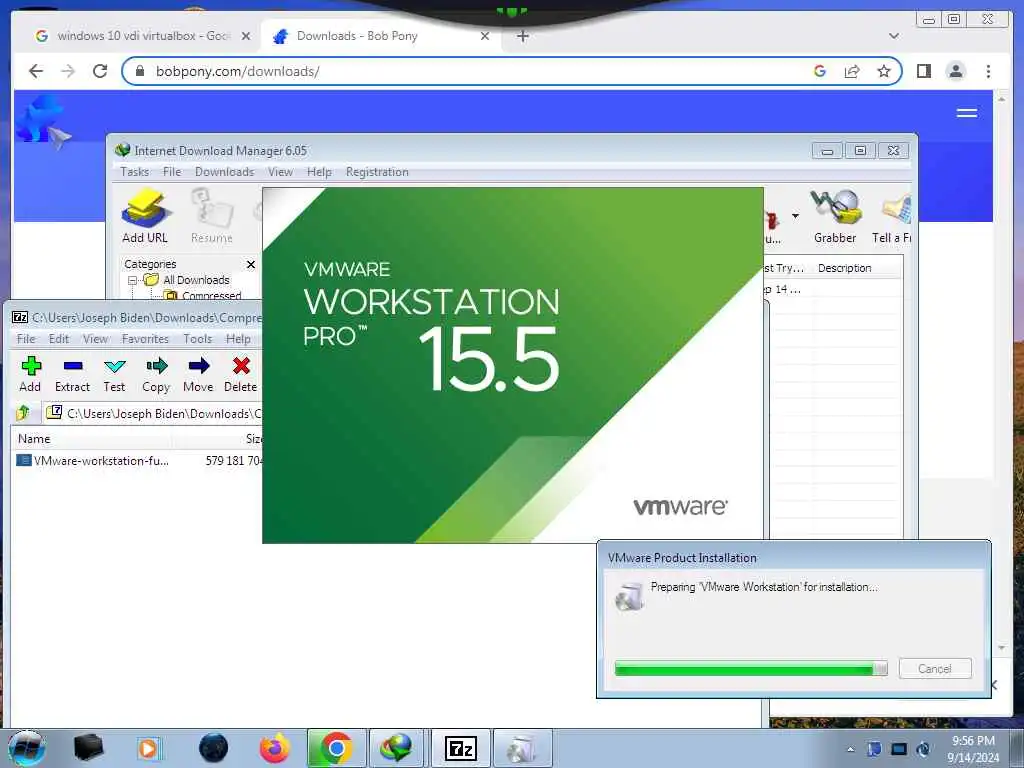1024x768 pixels.
Task: Switch to Chrome in the taskbar
Action: tap(336, 748)
